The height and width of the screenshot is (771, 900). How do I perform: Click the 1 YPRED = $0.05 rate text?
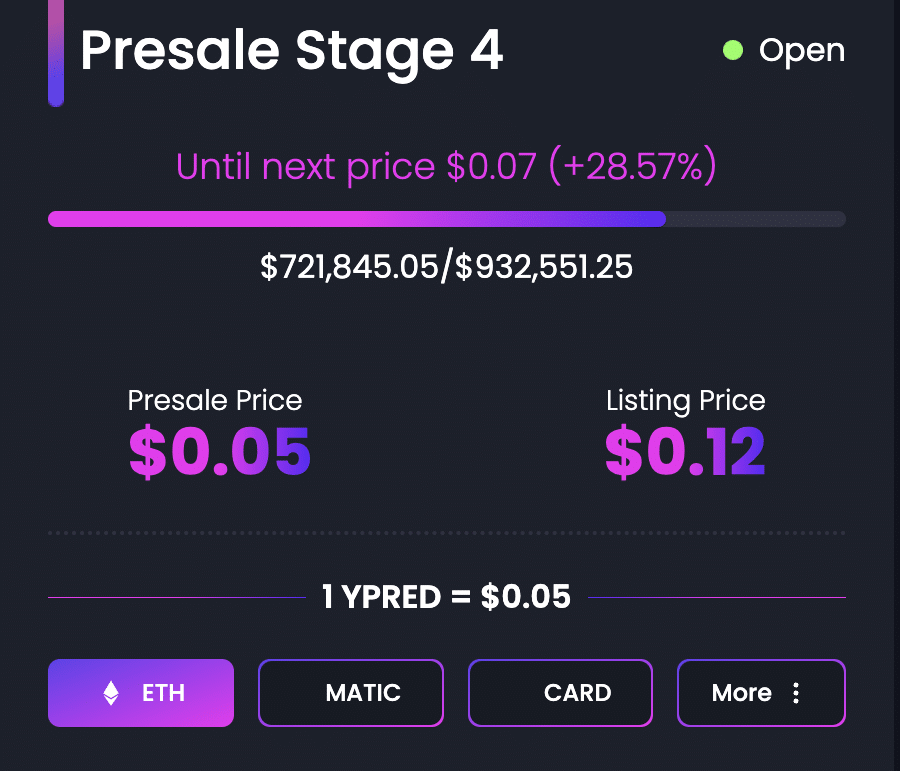pos(446,597)
